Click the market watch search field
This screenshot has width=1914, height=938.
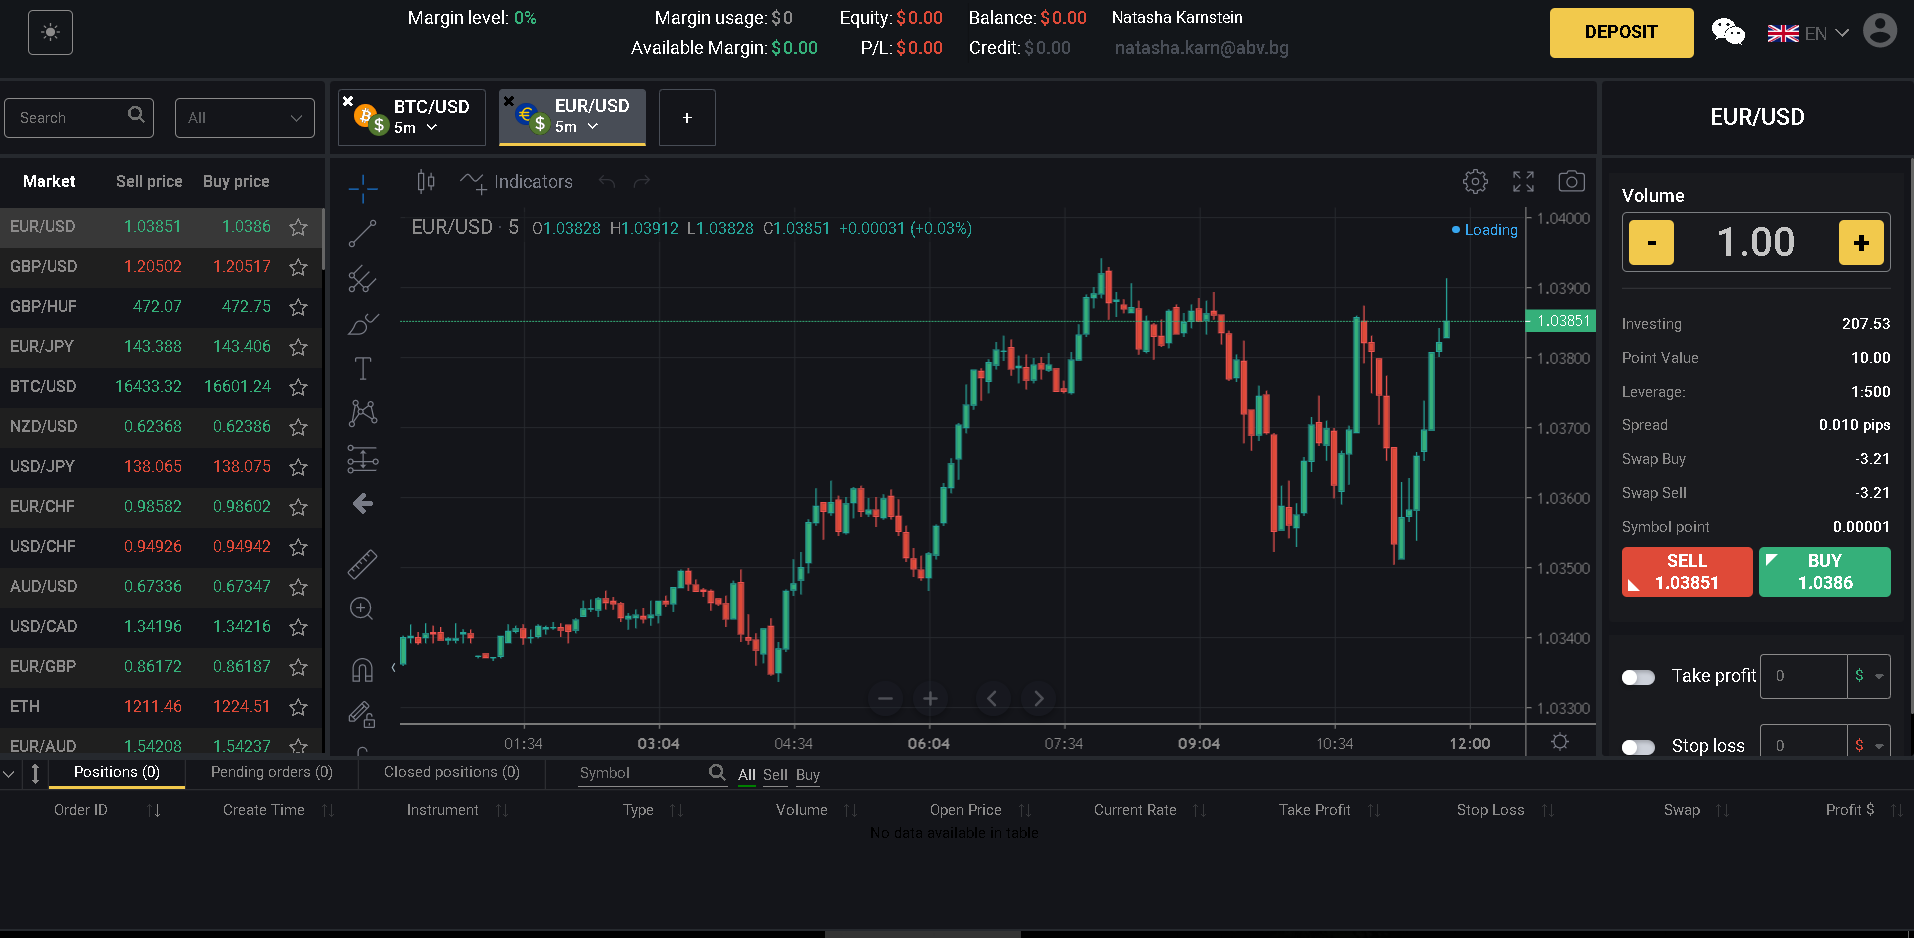[70, 117]
